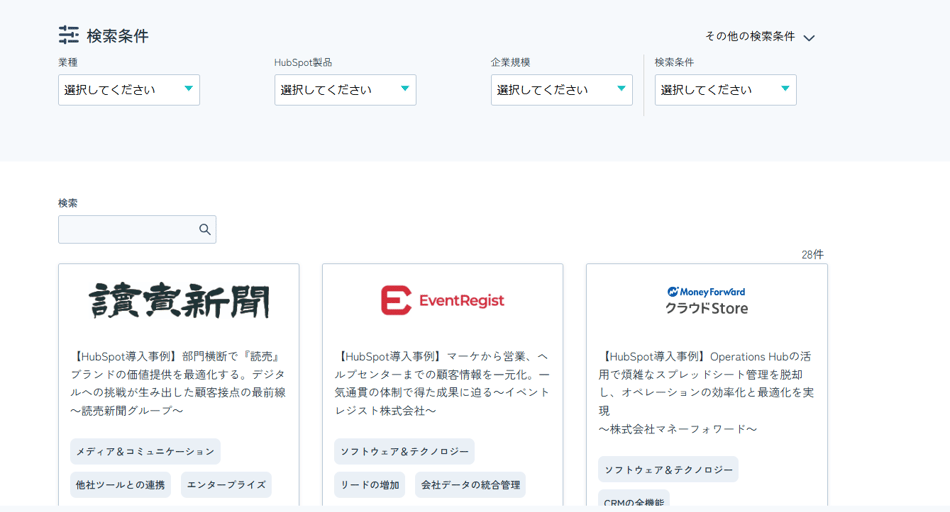Open the rightmost 検索条件 dropdown

tap(725, 90)
